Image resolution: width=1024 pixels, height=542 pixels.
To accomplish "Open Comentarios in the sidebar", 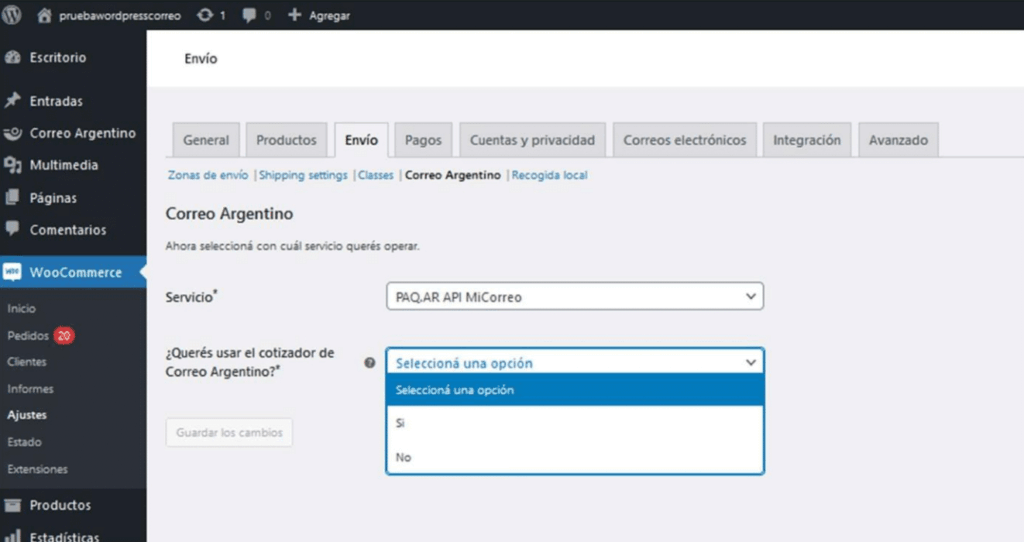I will click(67, 230).
